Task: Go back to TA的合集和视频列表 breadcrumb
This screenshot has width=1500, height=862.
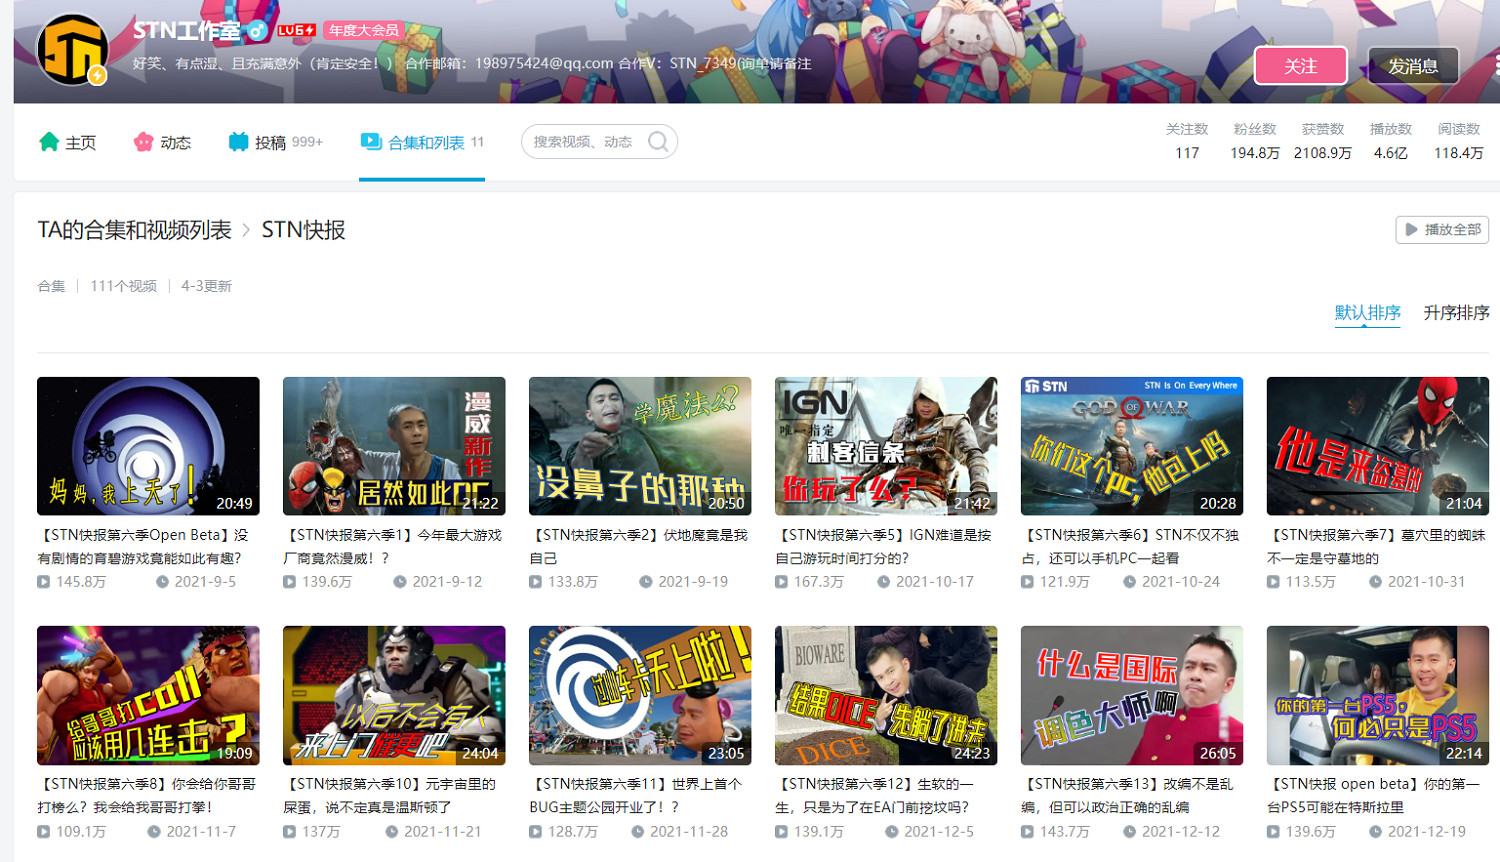Action: (x=134, y=230)
